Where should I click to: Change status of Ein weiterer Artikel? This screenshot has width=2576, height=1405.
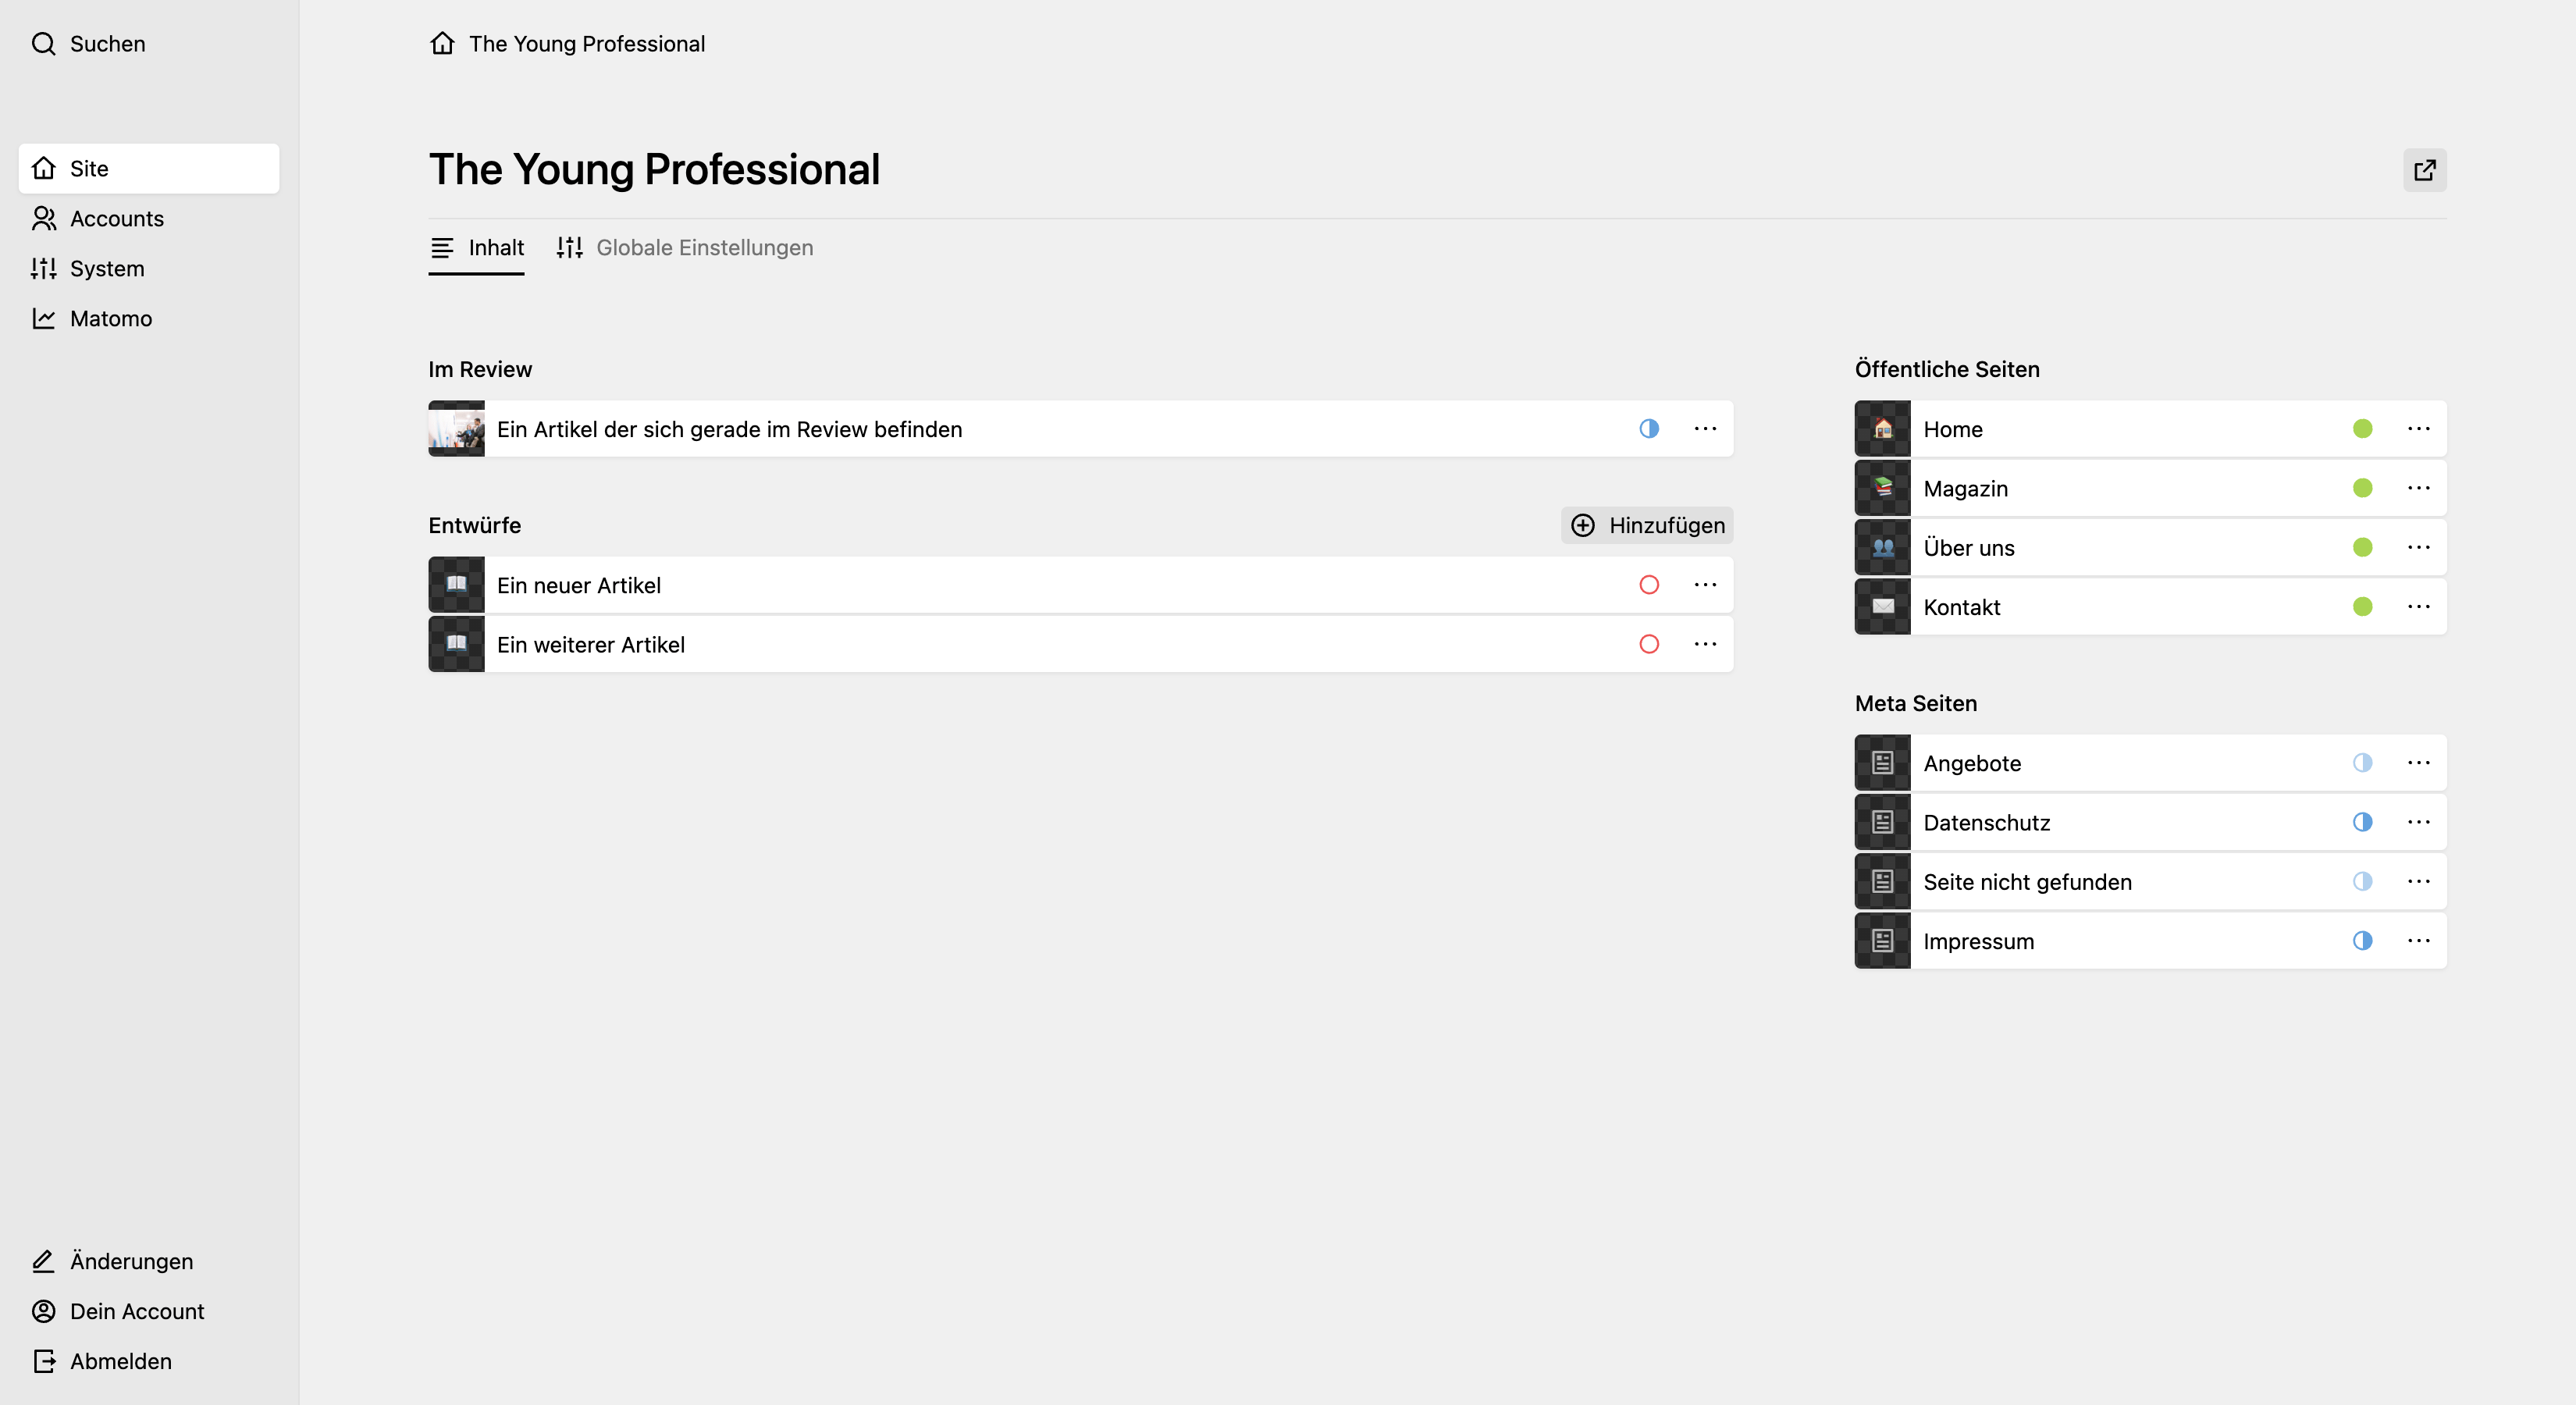pyautogui.click(x=1649, y=644)
